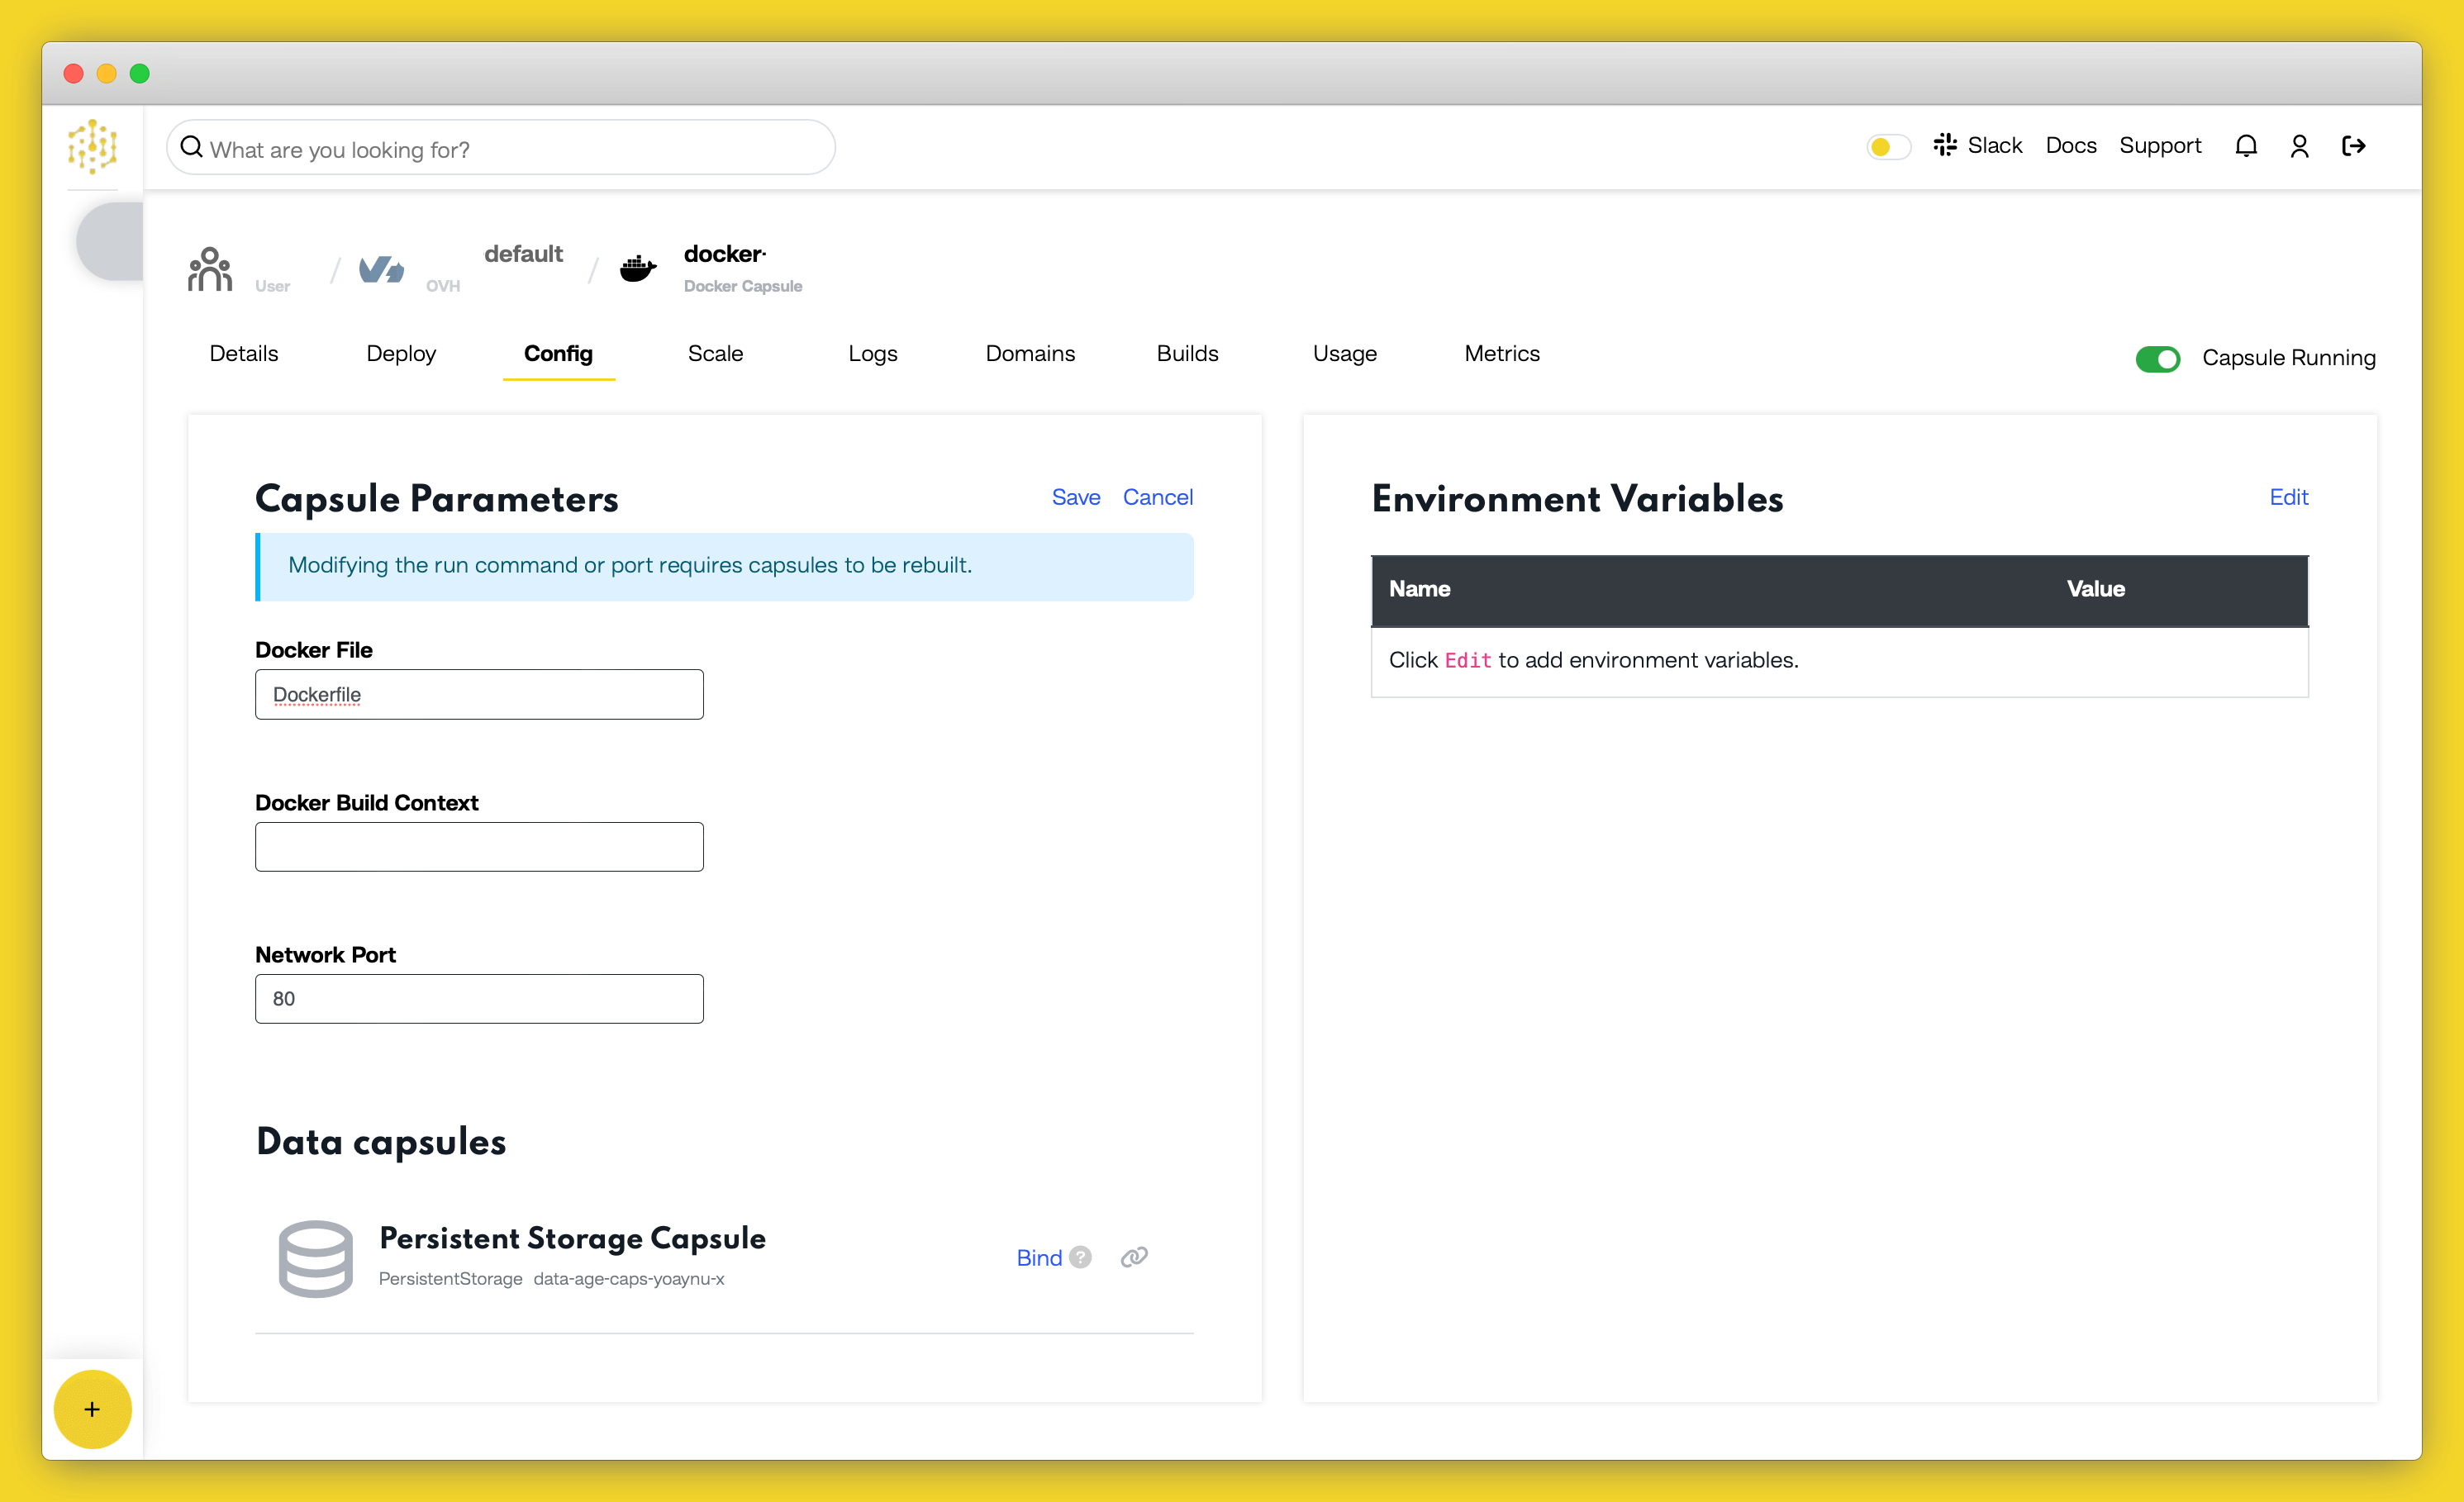Screen dimensions: 2464x1502
Task: Turn off the Capsule Running toggle
Action: (x=2157, y=358)
